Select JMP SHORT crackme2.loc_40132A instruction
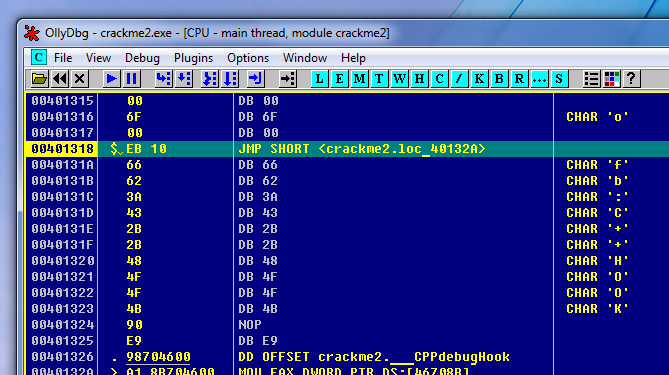Image resolution: width=669 pixels, height=375 pixels. pyautogui.click(x=362, y=149)
